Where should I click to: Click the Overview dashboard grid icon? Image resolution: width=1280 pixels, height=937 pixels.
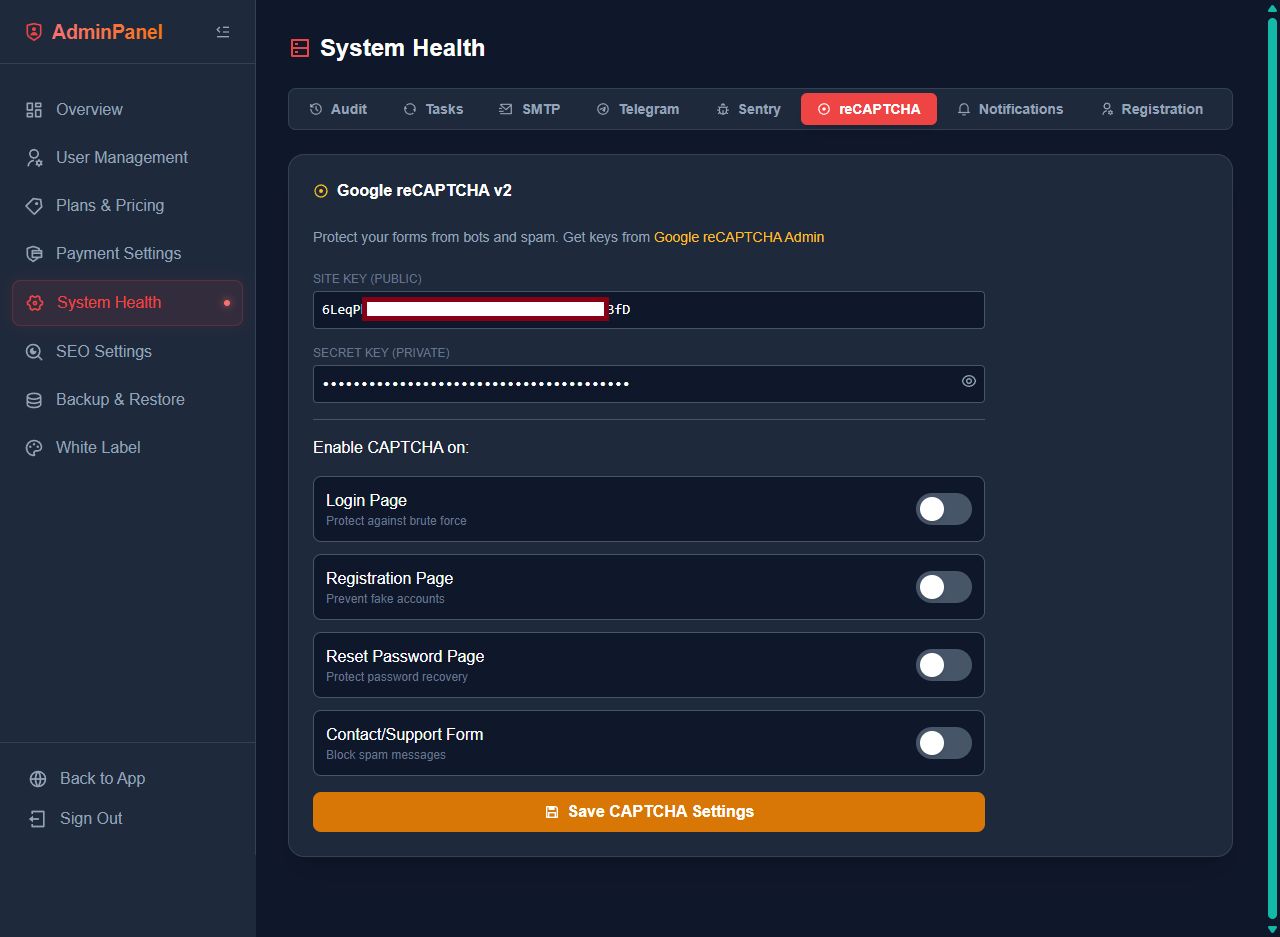tap(34, 110)
